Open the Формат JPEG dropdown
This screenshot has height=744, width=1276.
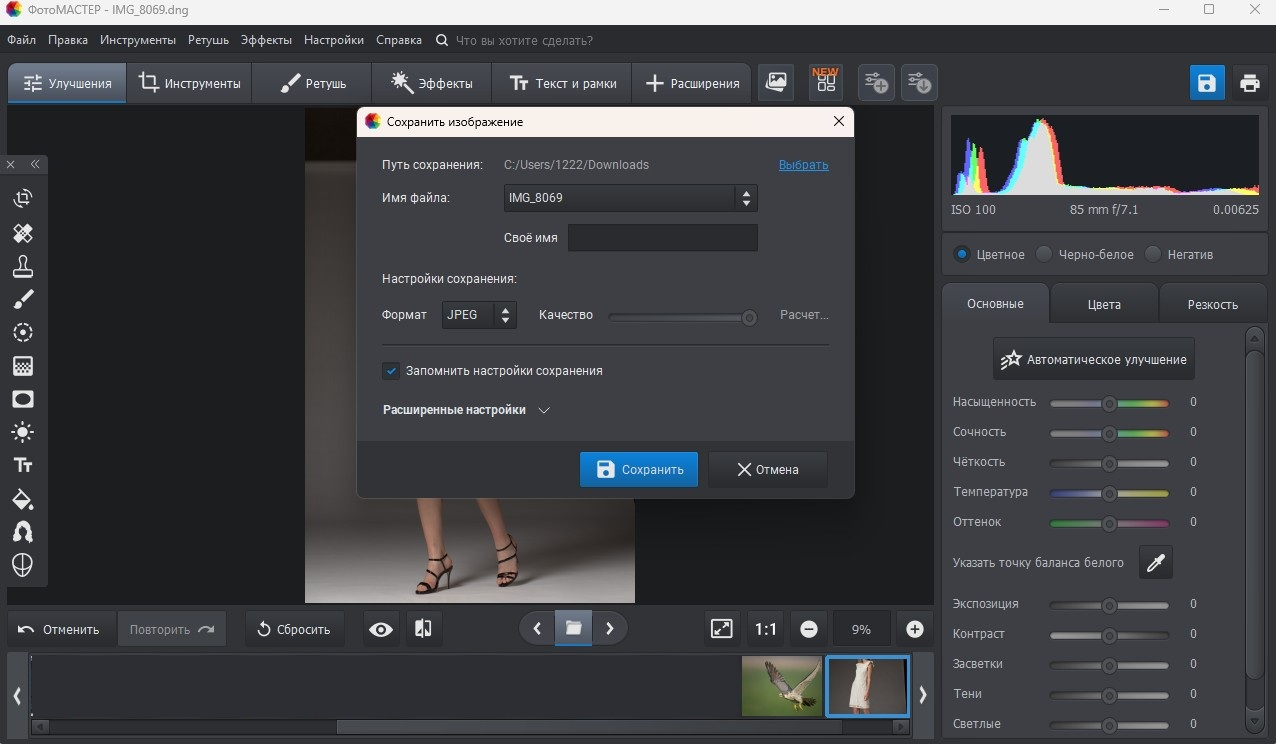pyautogui.click(x=479, y=315)
